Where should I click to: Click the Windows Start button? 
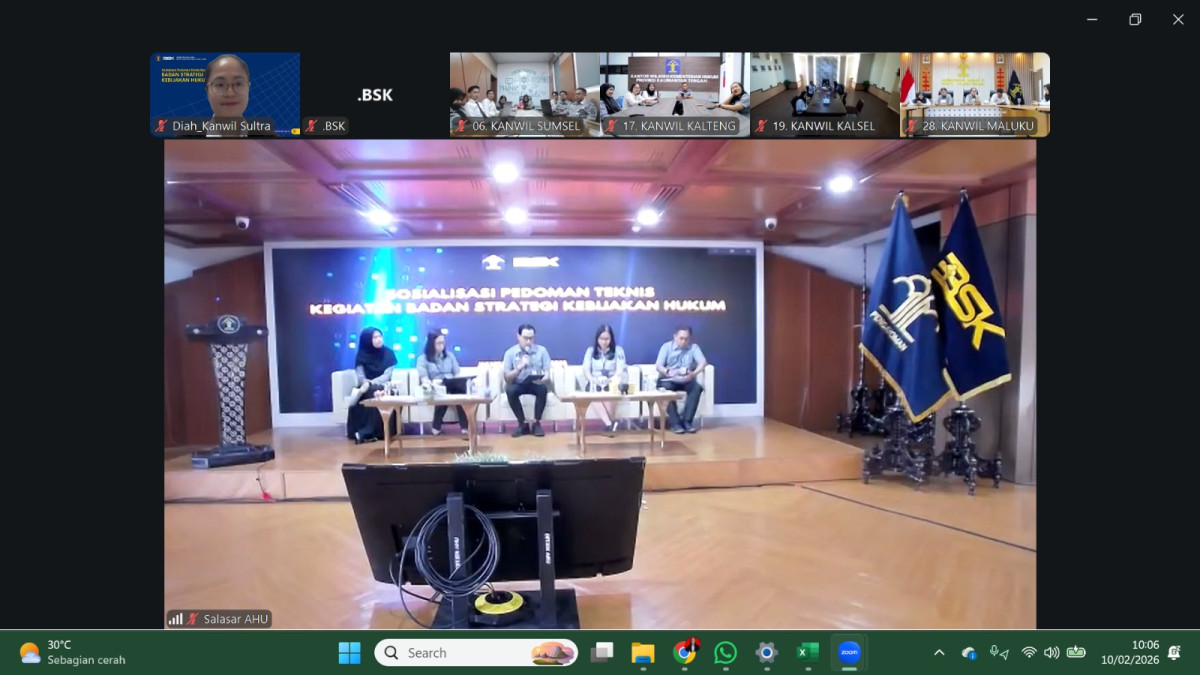tap(349, 653)
